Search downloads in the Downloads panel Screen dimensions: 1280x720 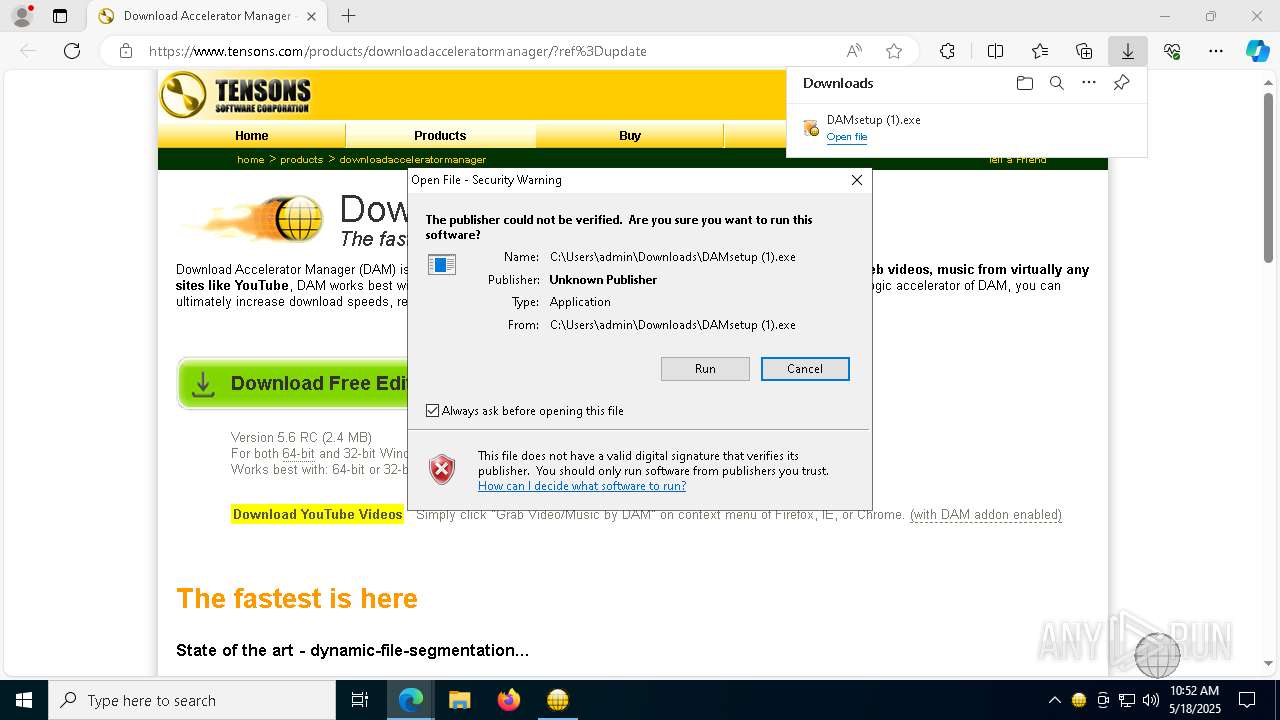click(x=1056, y=83)
